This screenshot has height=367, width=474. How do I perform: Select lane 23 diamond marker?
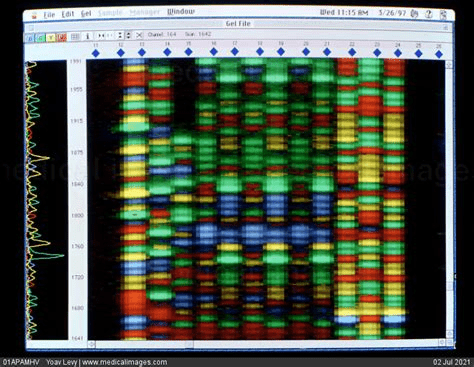(377, 52)
